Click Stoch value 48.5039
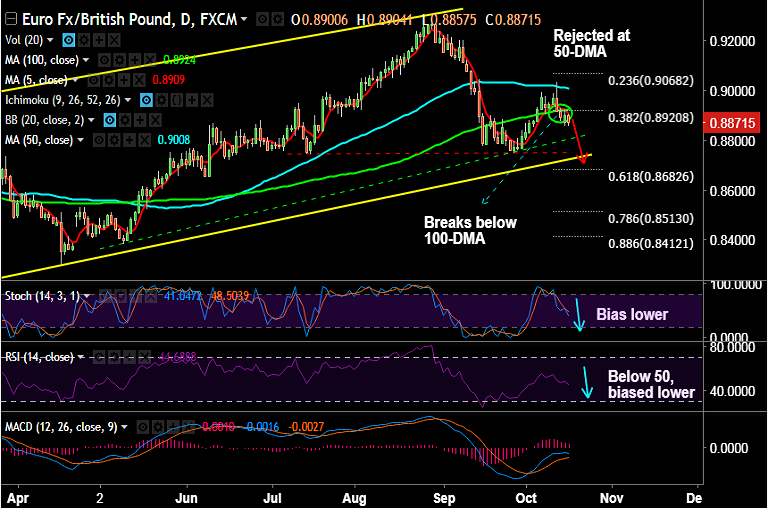The width and height of the screenshot is (768, 509). click(x=230, y=296)
